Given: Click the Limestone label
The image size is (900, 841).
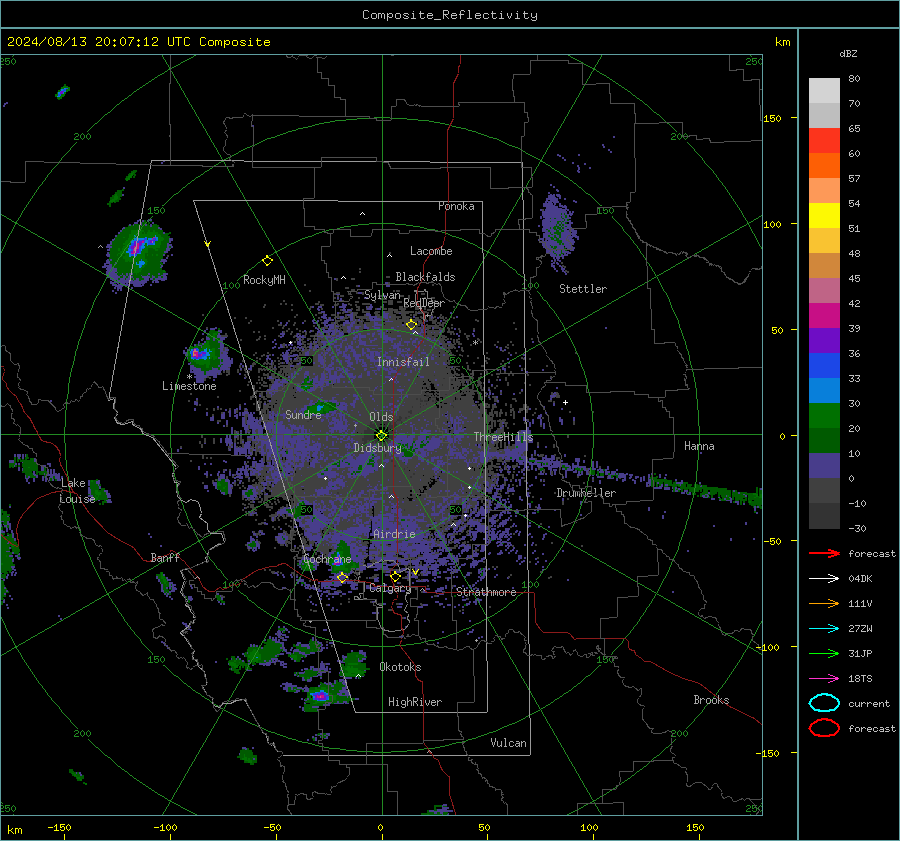Looking at the screenshot, I should (189, 386).
